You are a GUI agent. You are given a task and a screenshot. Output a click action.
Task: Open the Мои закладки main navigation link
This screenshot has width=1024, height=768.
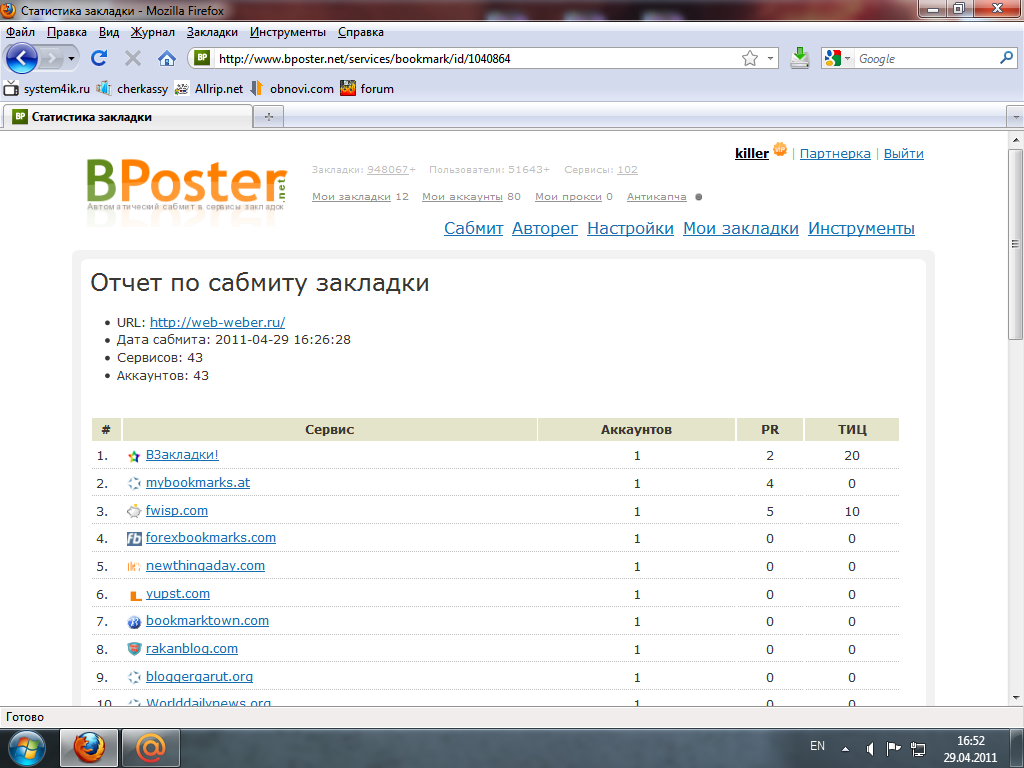click(x=741, y=228)
